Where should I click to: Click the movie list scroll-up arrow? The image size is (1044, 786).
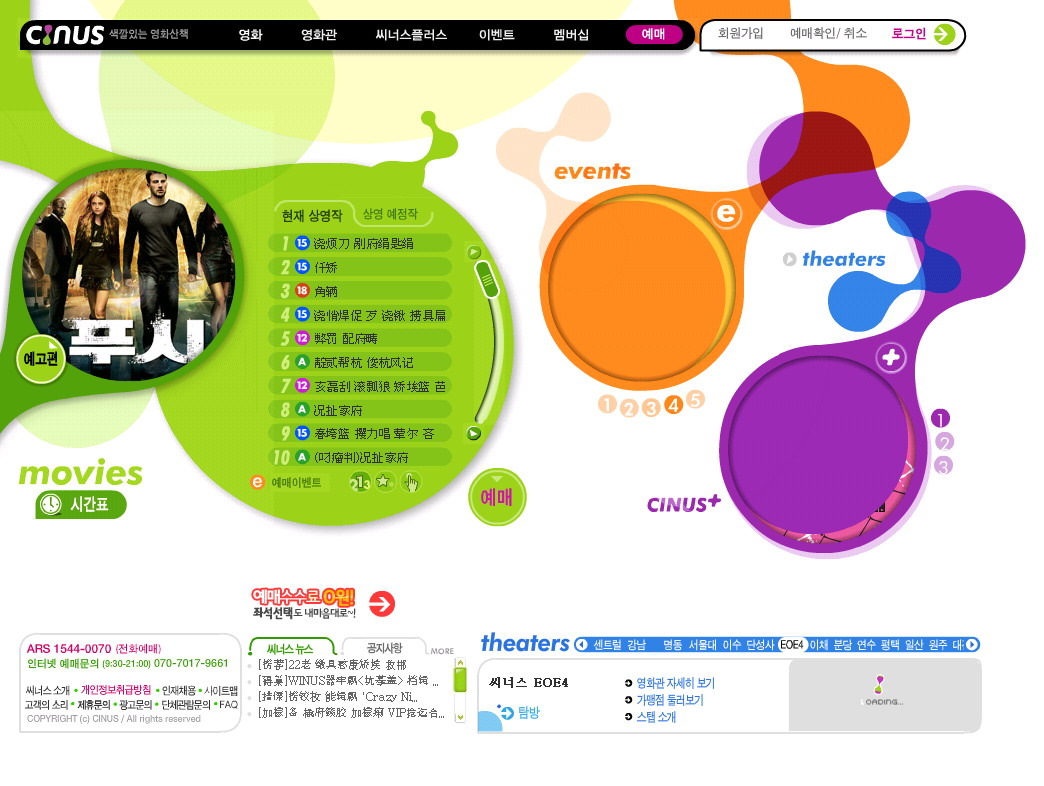(x=474, y=252)
